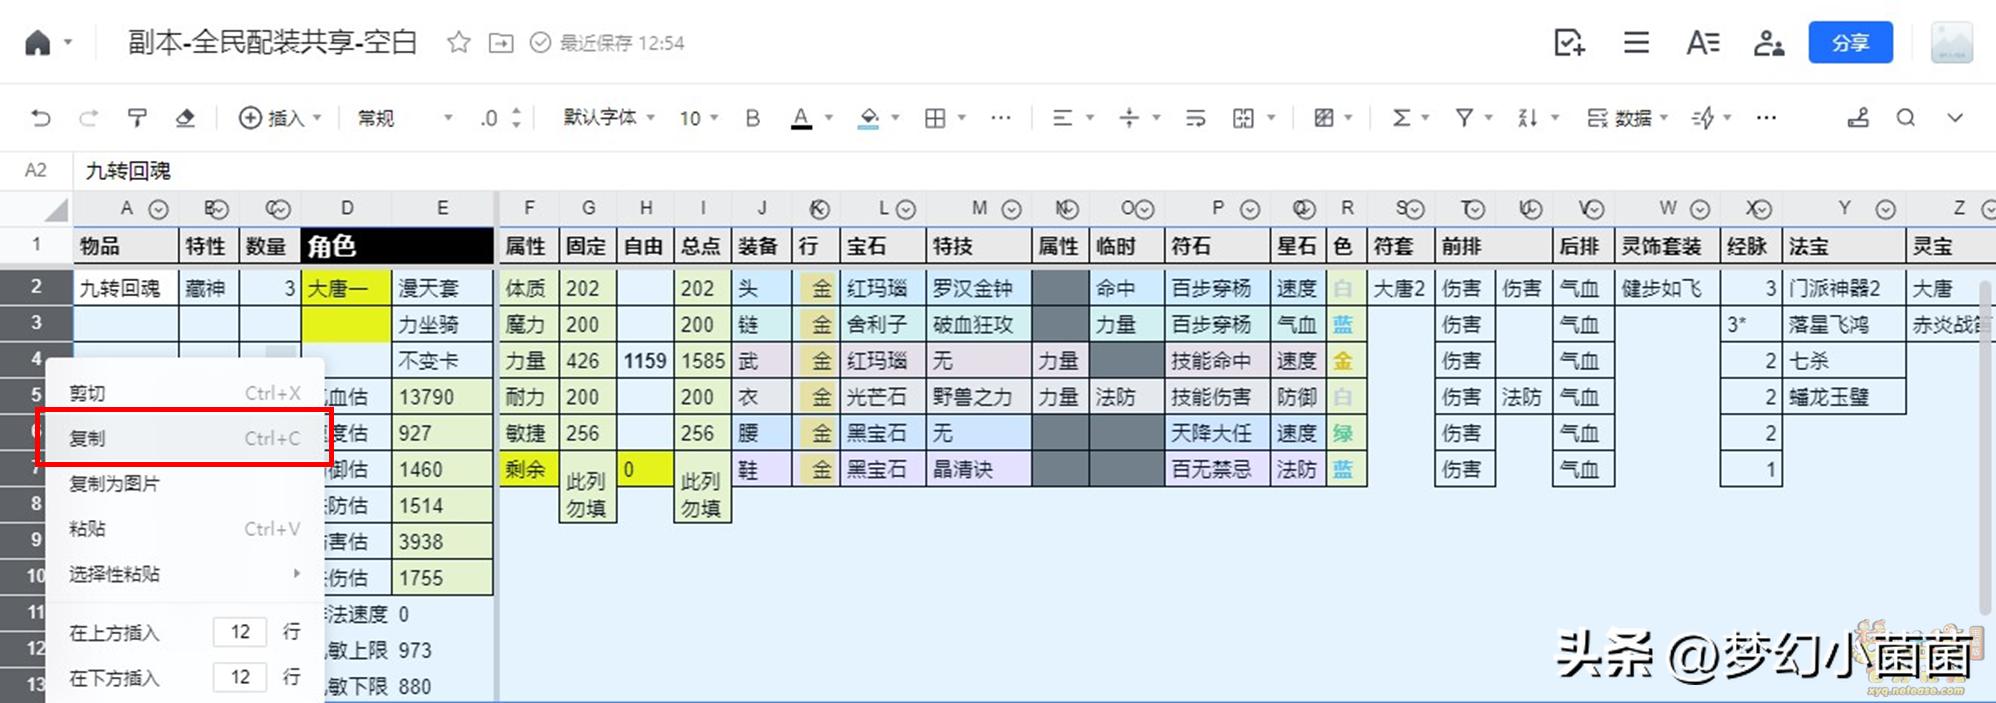The width and height of the screenshot is (1996, 703).
Task: Select cell 1159 in column H
Action: 645,361
